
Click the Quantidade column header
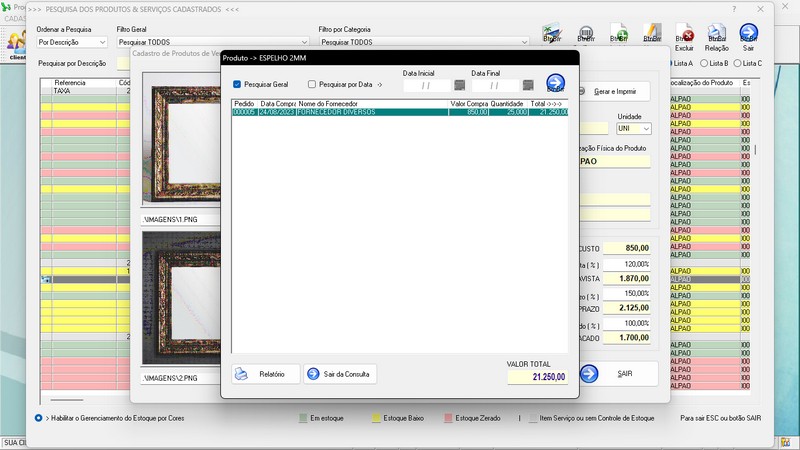point(508,104)
